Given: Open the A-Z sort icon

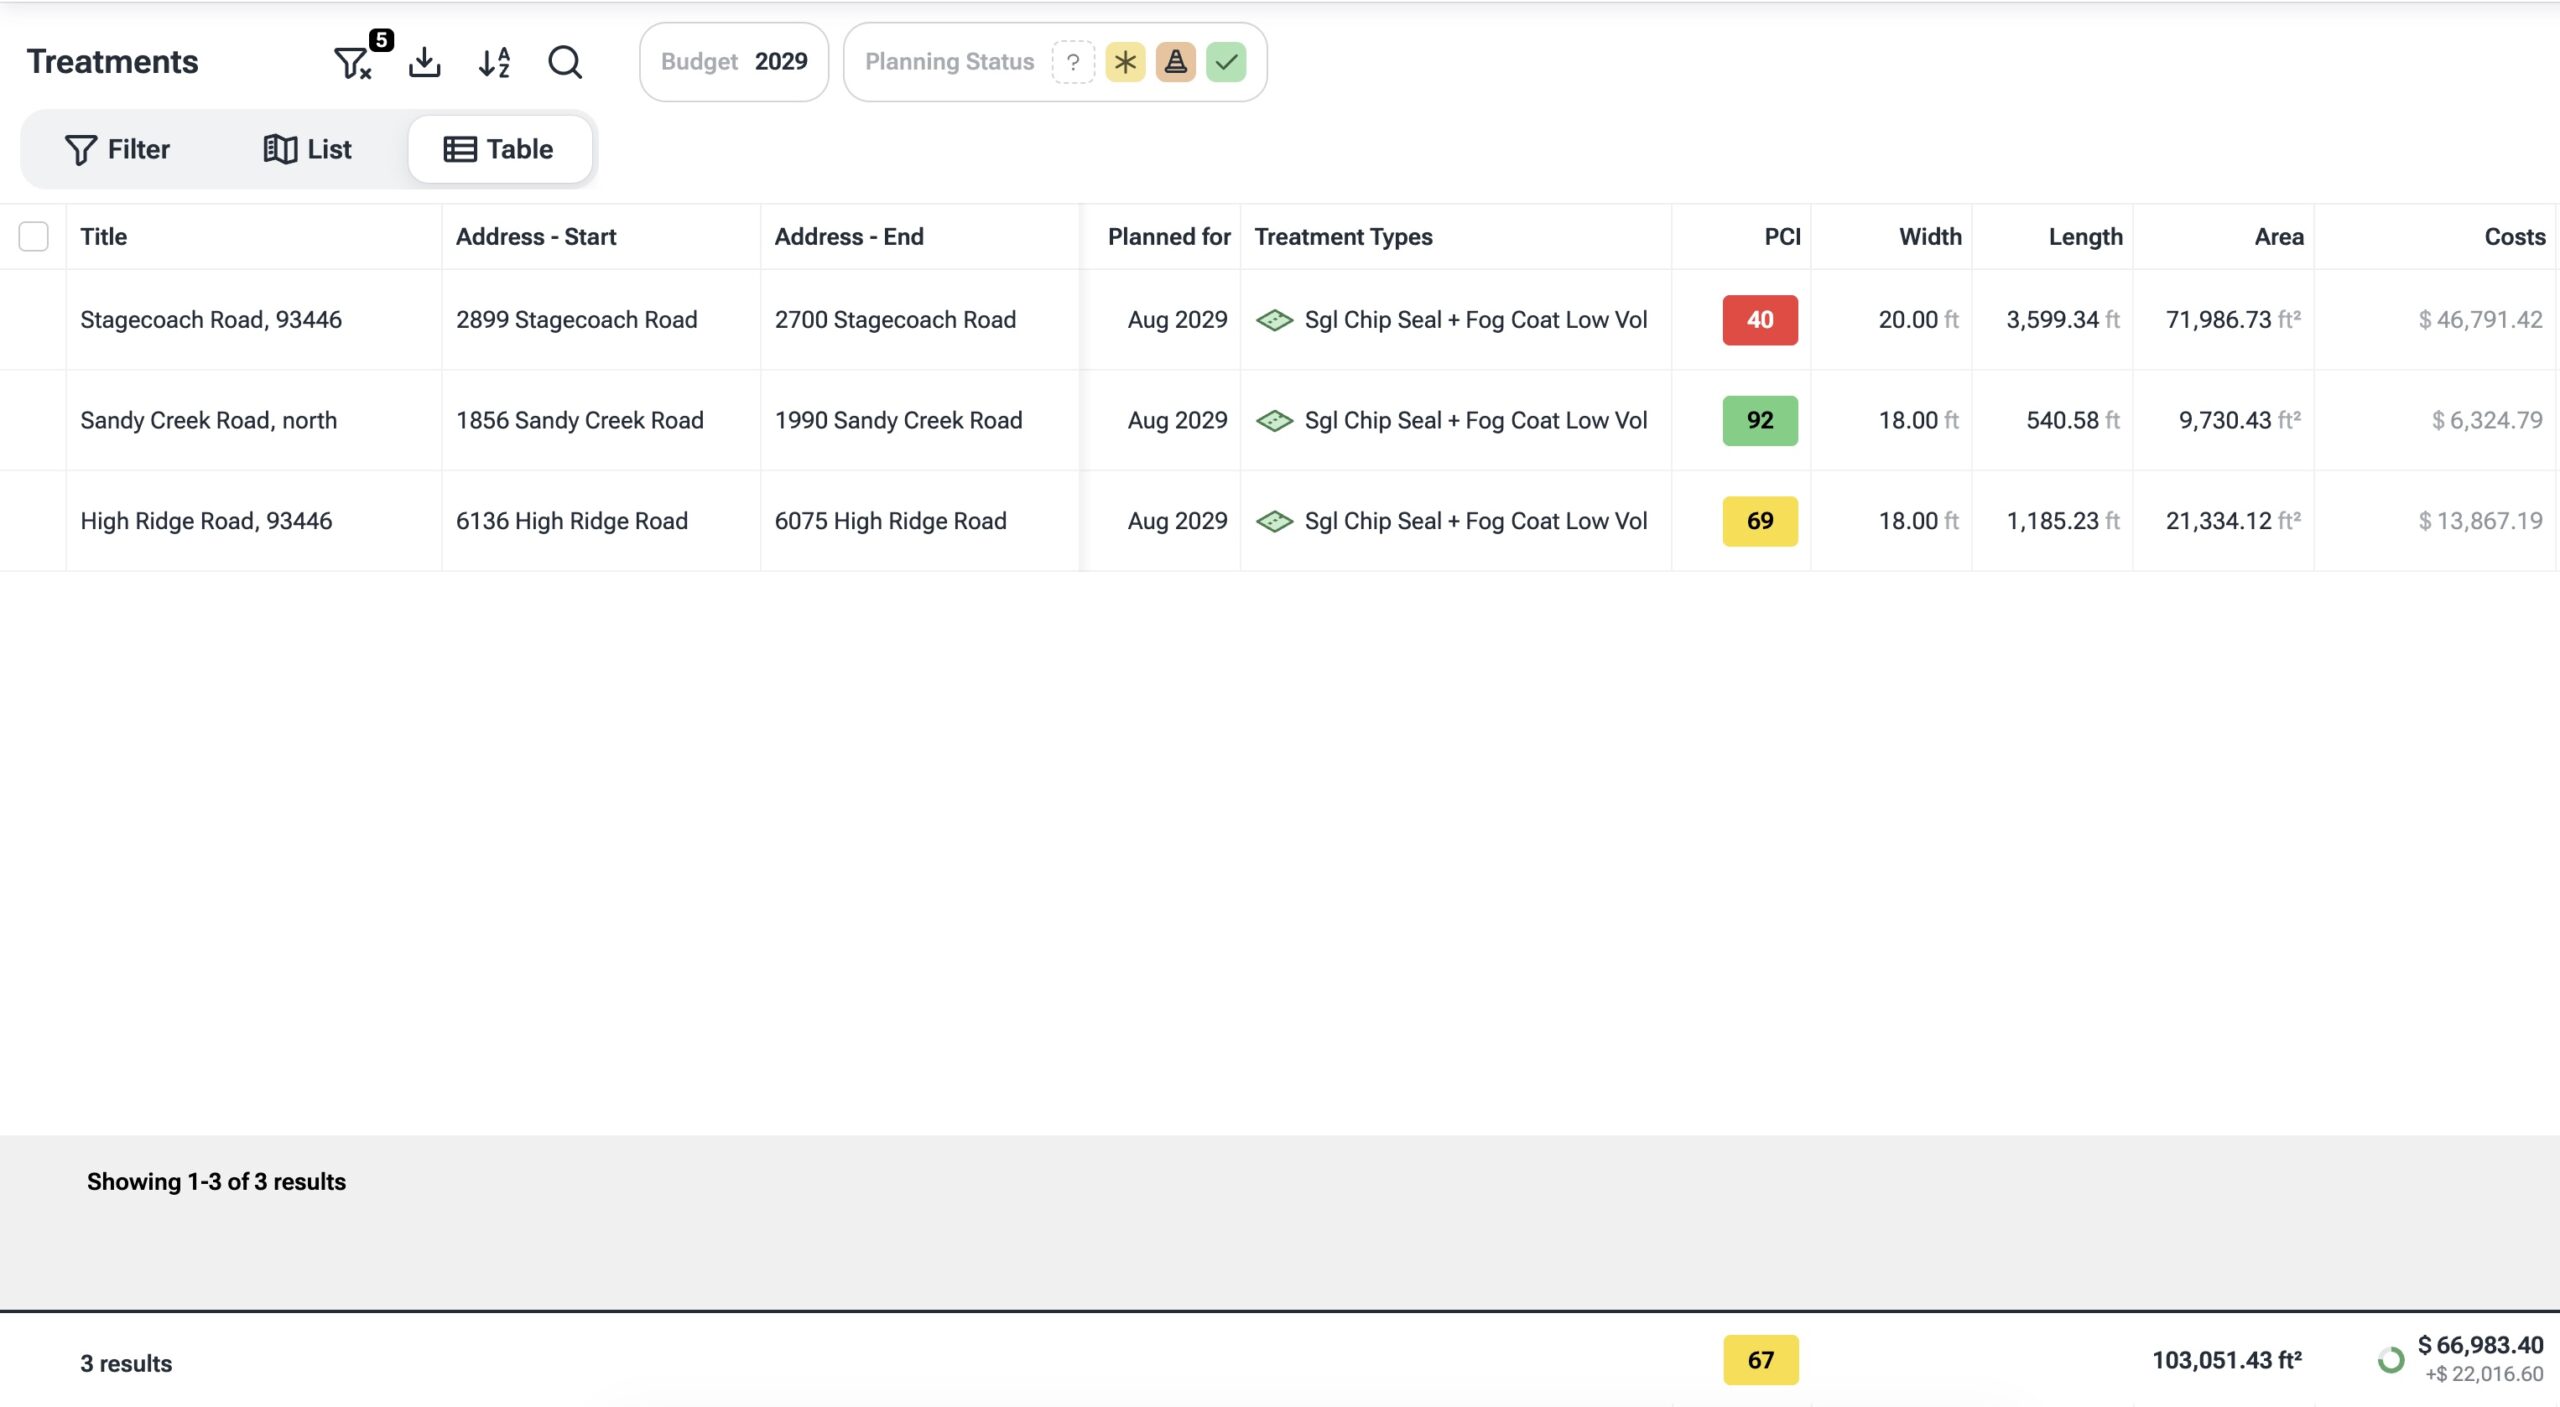Looking at the screenshot, I should point(495,62).
